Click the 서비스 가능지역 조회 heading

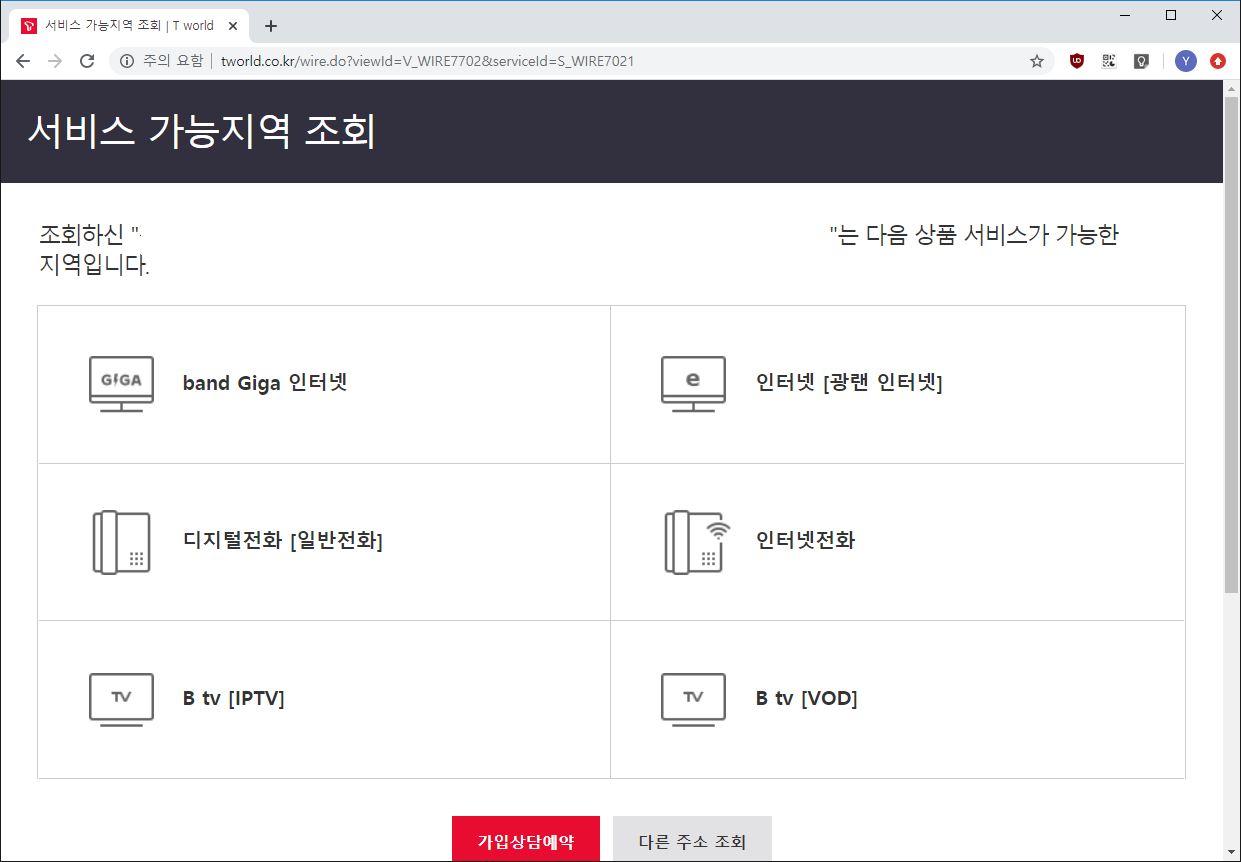[x=201, y=131]
